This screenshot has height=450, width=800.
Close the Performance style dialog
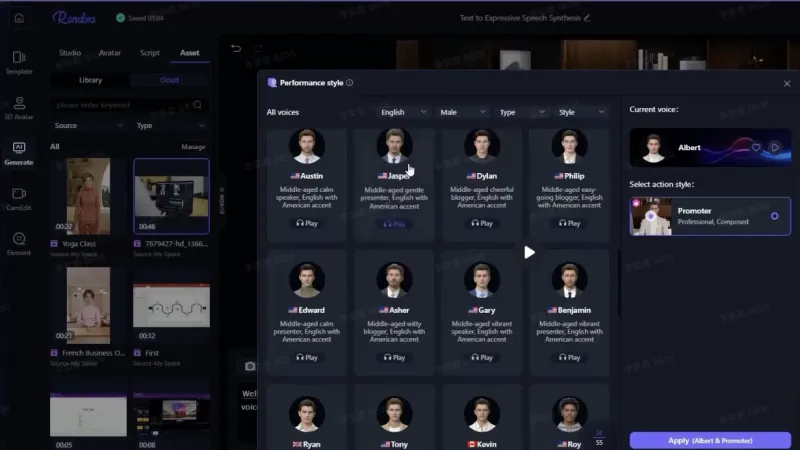tap(787, 83)
